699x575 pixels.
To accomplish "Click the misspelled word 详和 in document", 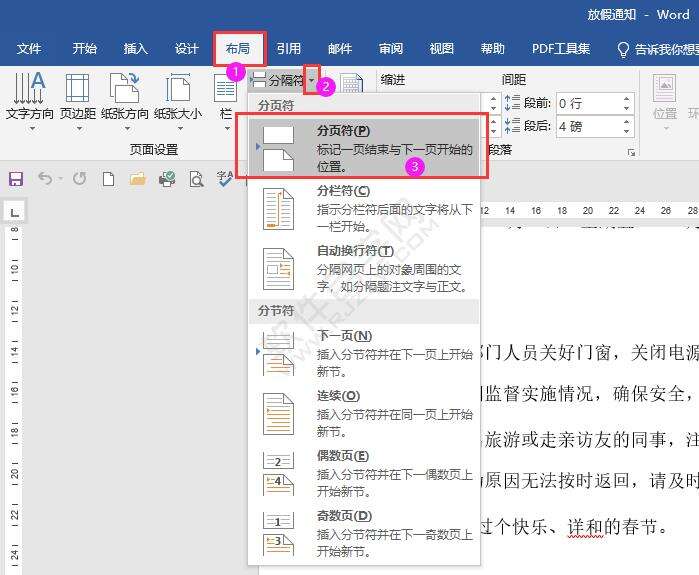I will point(586,527).
